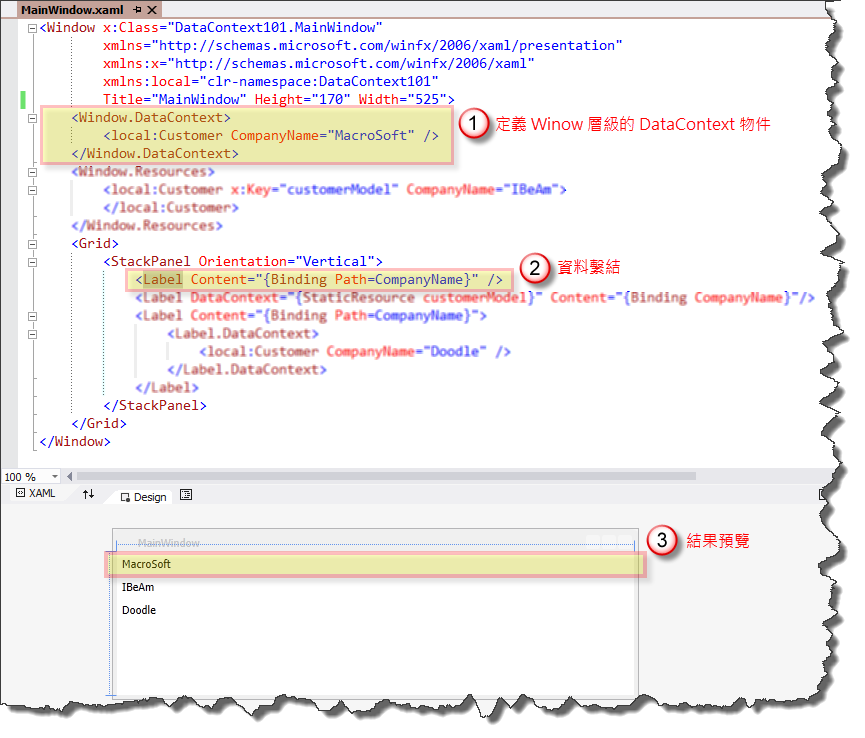The image size is (865, 738).
Task: Click the editor horizontal scrollbar thumb
Action: tap(386, 476)
